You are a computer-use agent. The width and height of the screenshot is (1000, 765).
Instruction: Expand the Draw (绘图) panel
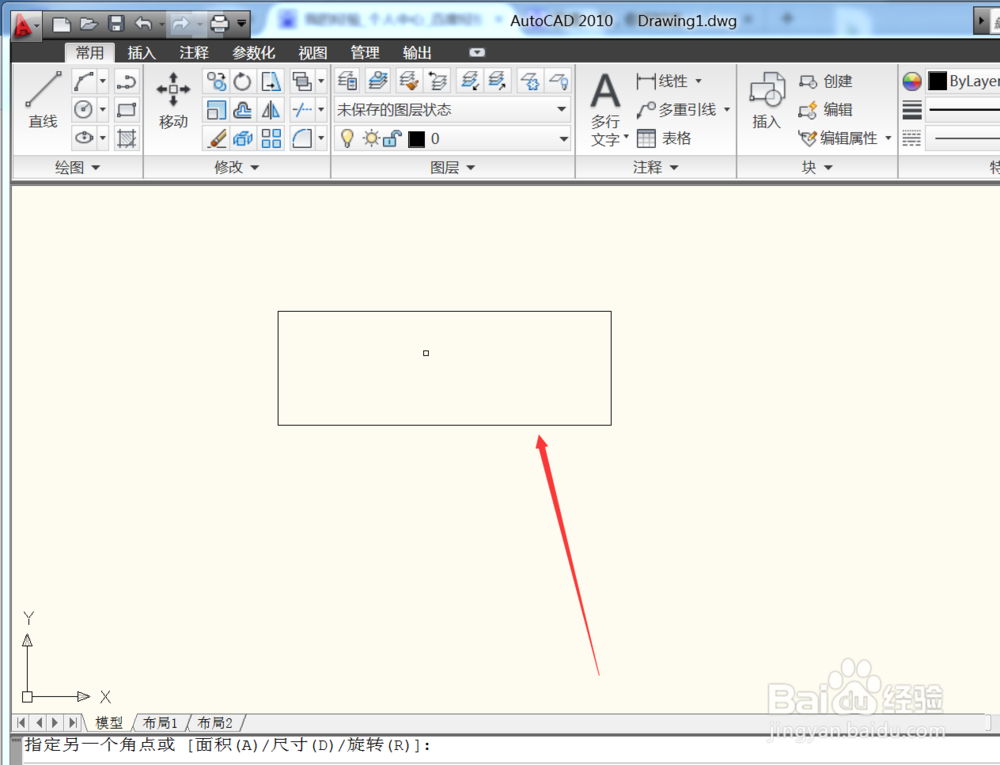[78, 168]
